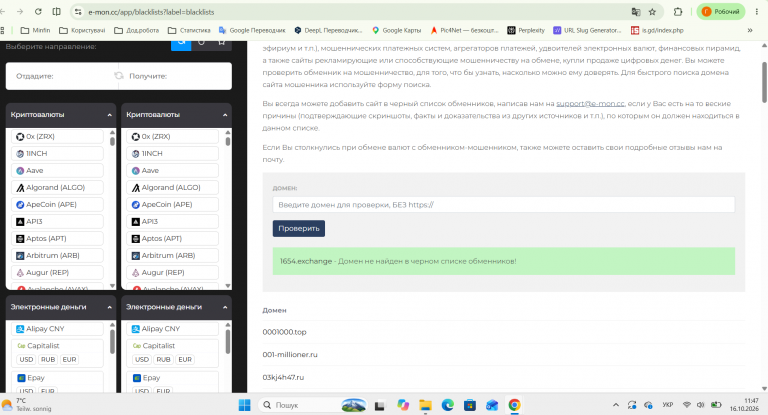Open the support@e-mon.cc email link
The width and height of the screenshot is (768, 415).
click(590, 104)
